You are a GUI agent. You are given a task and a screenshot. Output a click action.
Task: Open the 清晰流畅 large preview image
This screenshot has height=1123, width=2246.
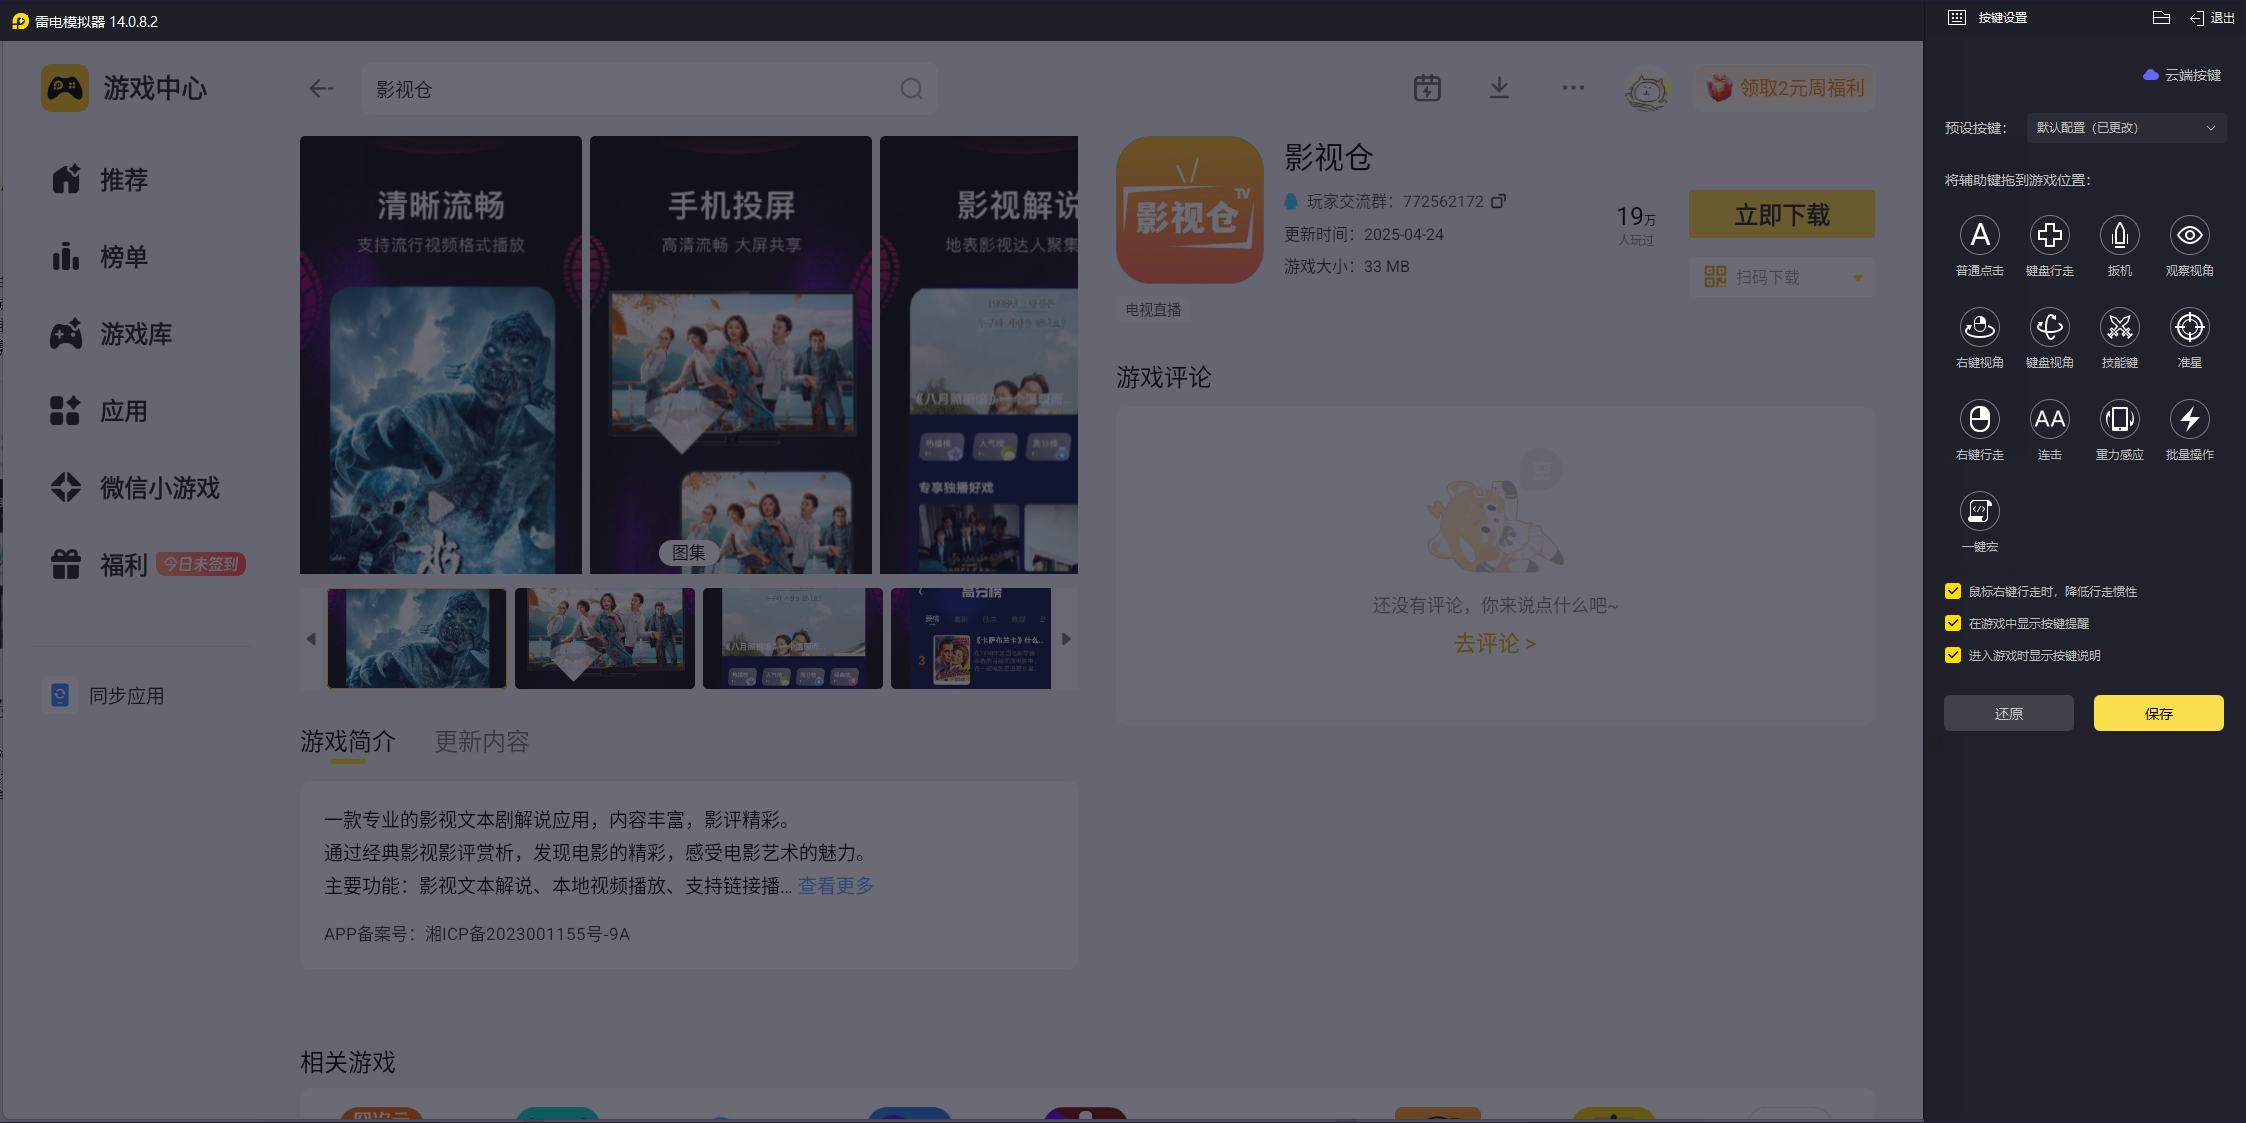(441, 355)
